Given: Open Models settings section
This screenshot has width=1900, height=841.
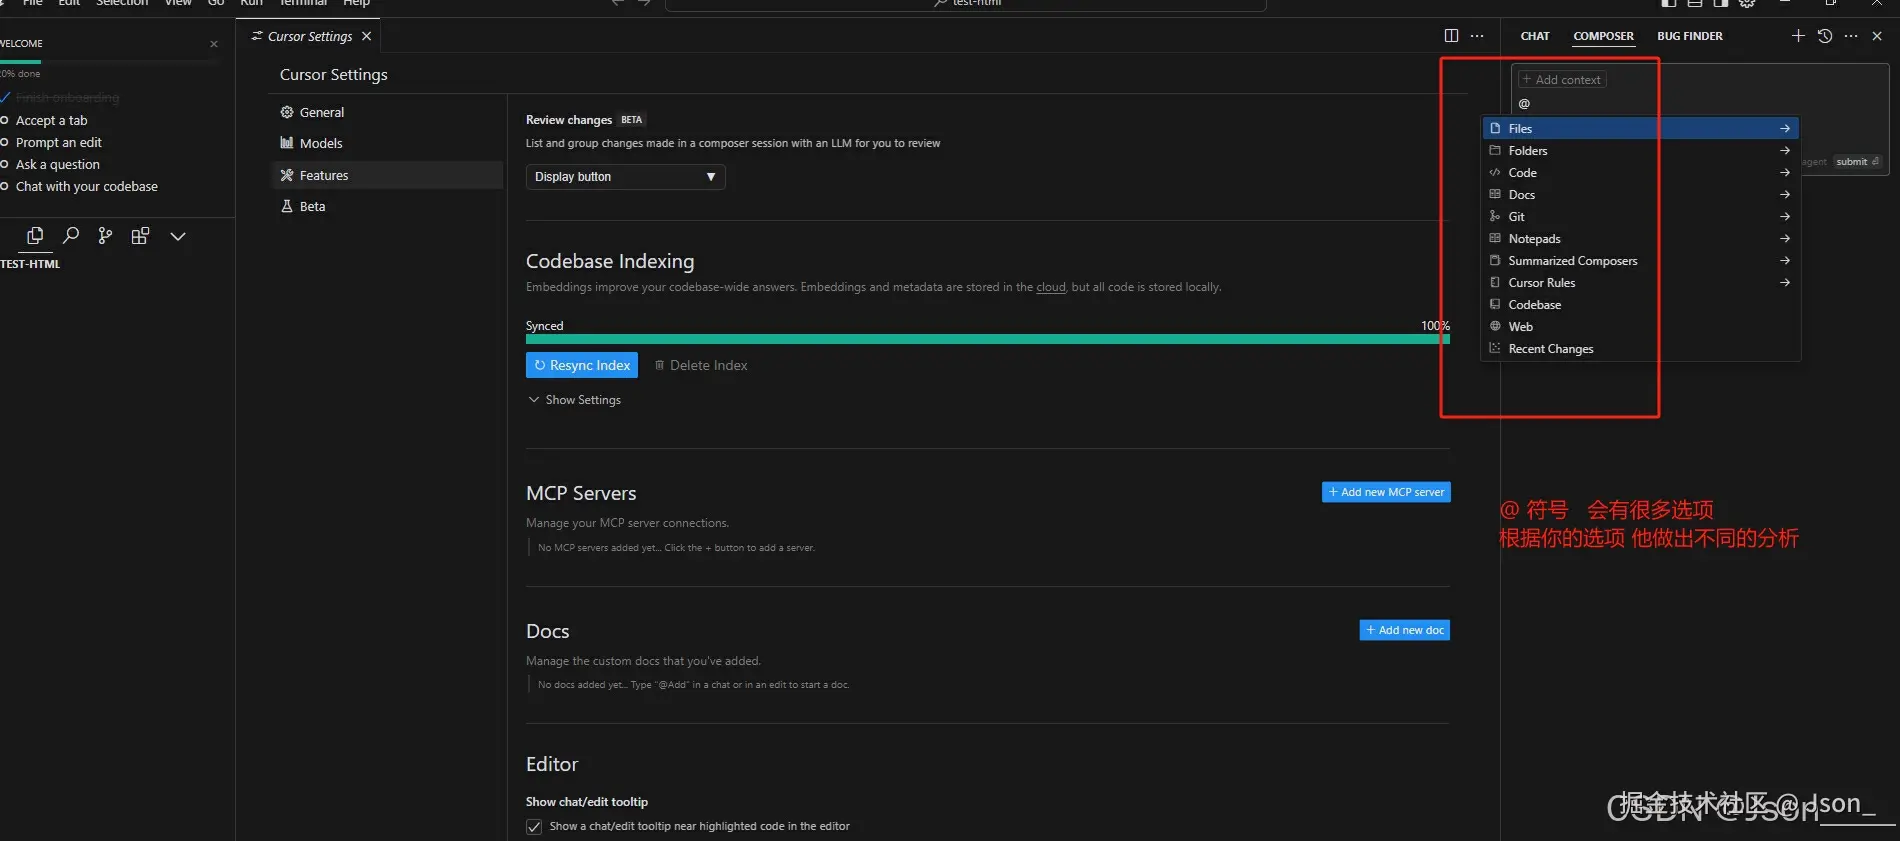Looking at the screenshot, I should [385, 143].
